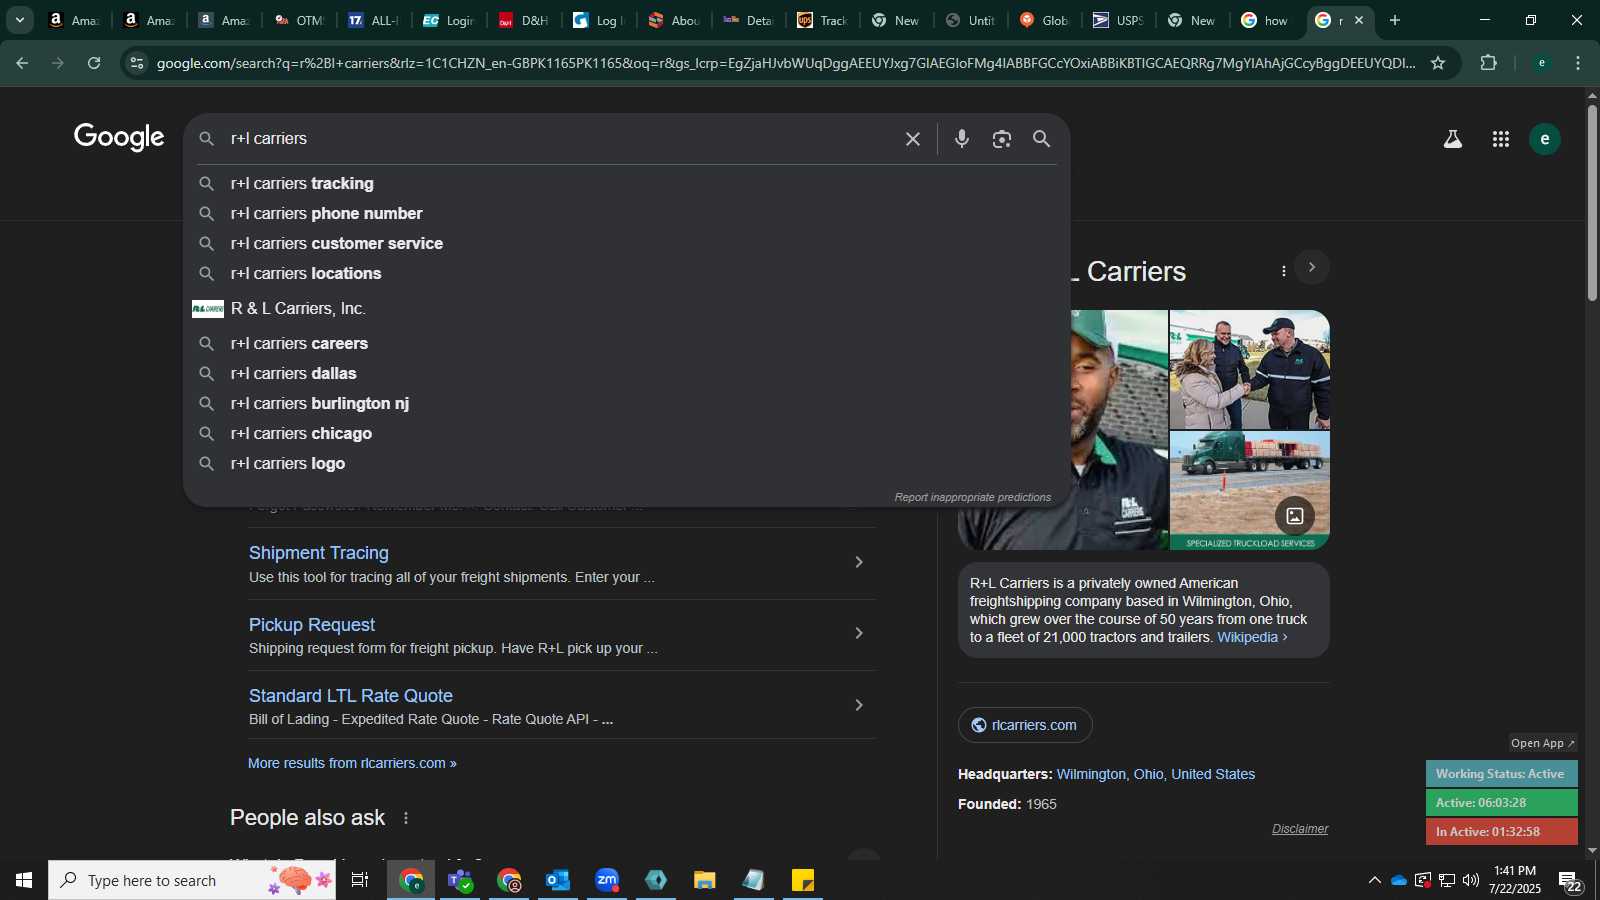Screen dimensions: 1600x900
Task: Select suggestion 'r+l carriers careers'
Action: [x=627, y=343]
